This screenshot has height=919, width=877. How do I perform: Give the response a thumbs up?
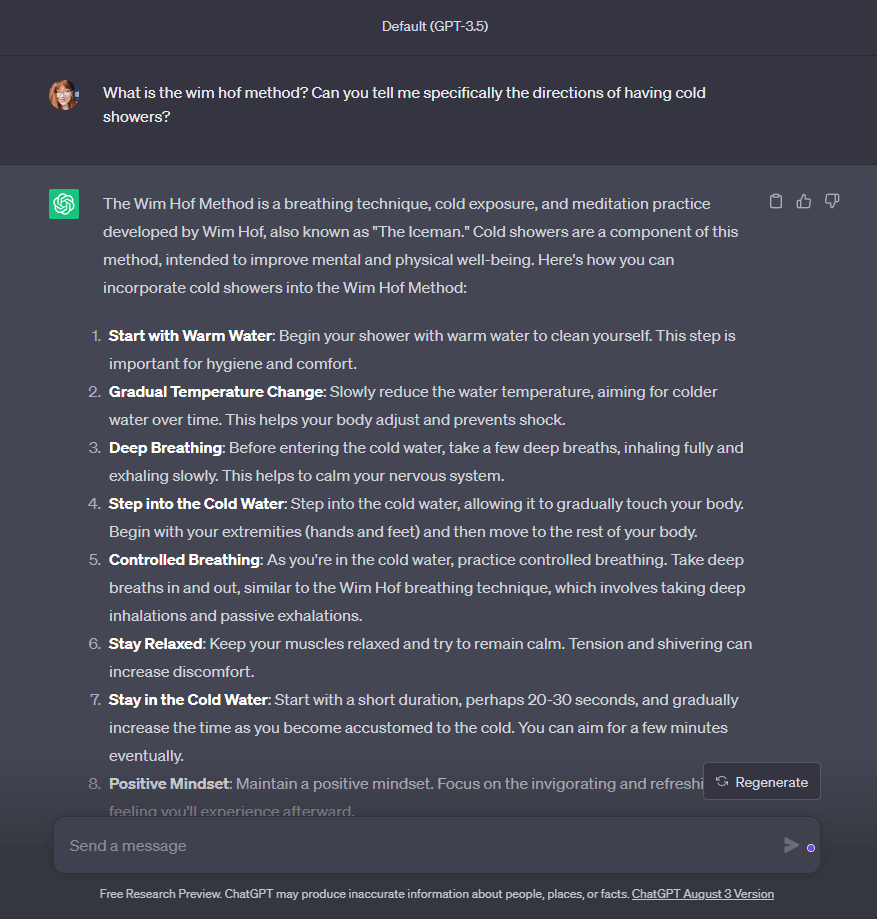pyautogui.click(x=804, y=202)
